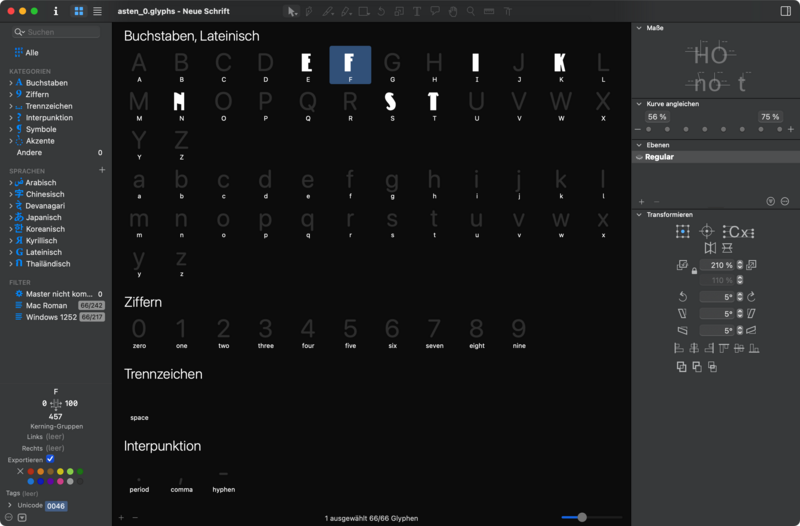Select the hand tool in toolbar

(453, 11)
